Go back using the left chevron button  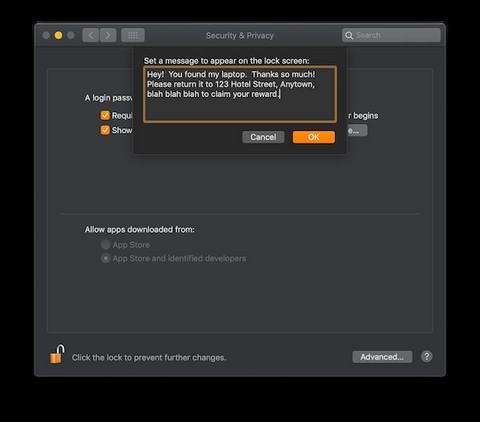tap(91, 35)
